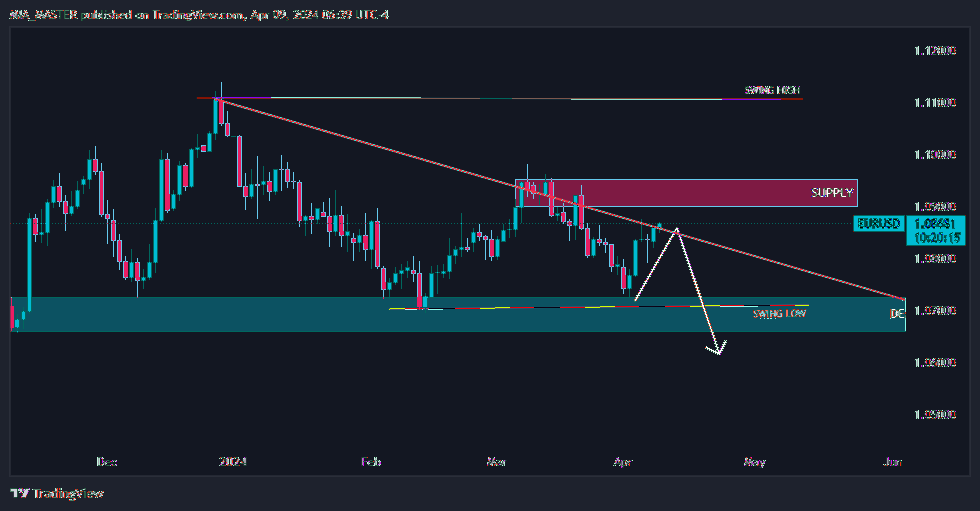The height and width of the screenshot is (511, 980).
Task: Click the 1.11000 price axis label
Action: pyautogui.click(x=935, y=102)
